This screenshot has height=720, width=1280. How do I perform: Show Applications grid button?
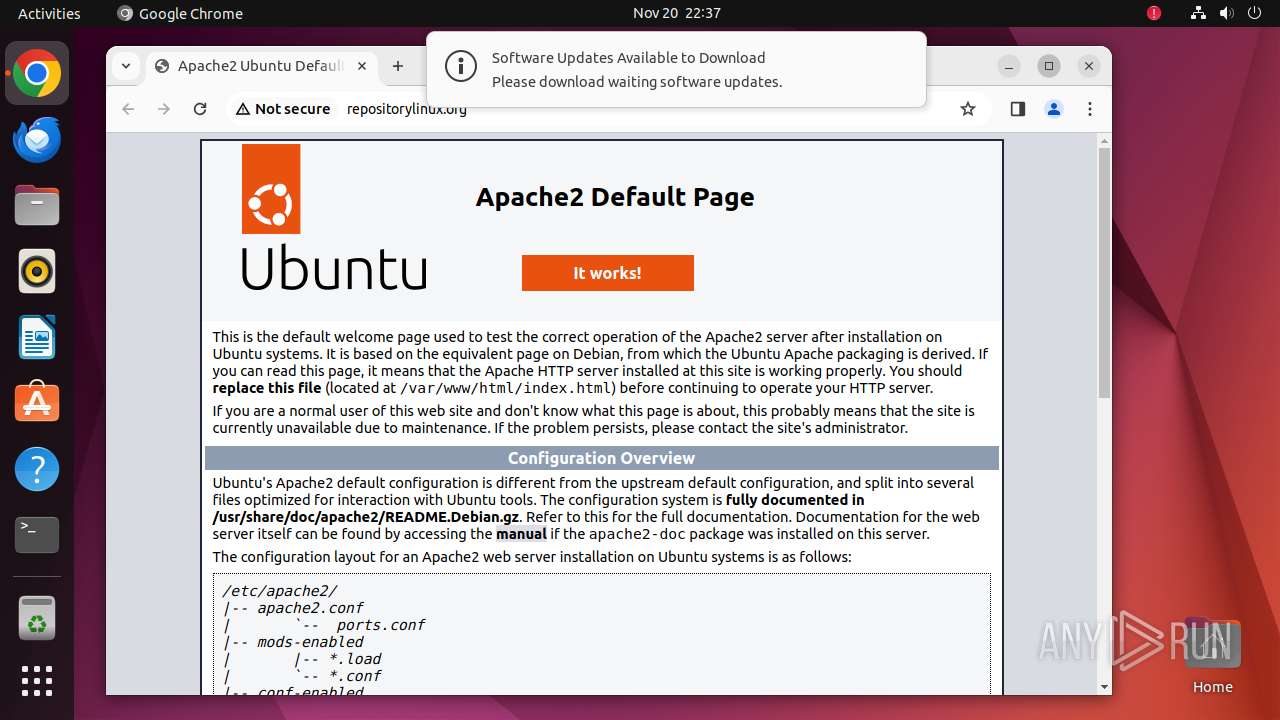click(x=37, y=681)
